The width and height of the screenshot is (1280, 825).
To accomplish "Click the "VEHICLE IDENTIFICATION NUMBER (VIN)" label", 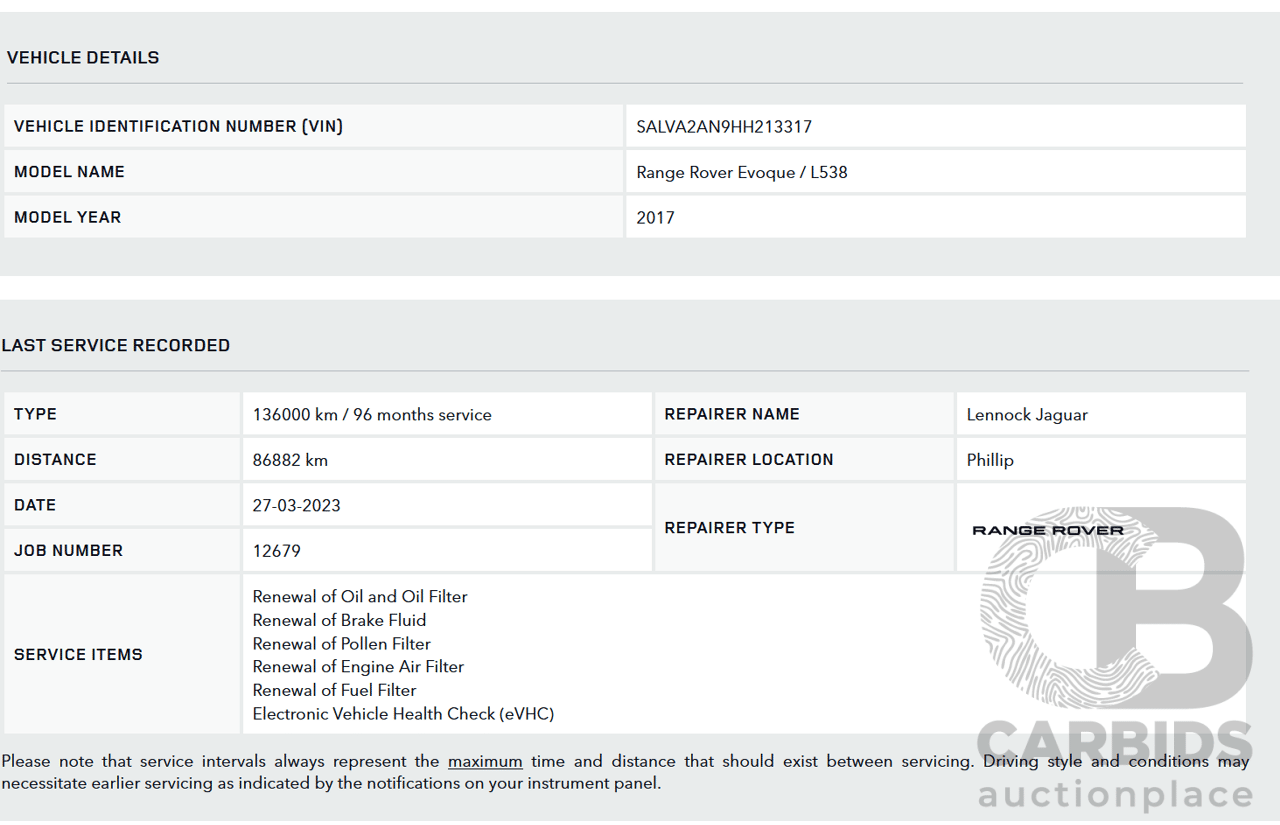I will click(x=178, y=126).
